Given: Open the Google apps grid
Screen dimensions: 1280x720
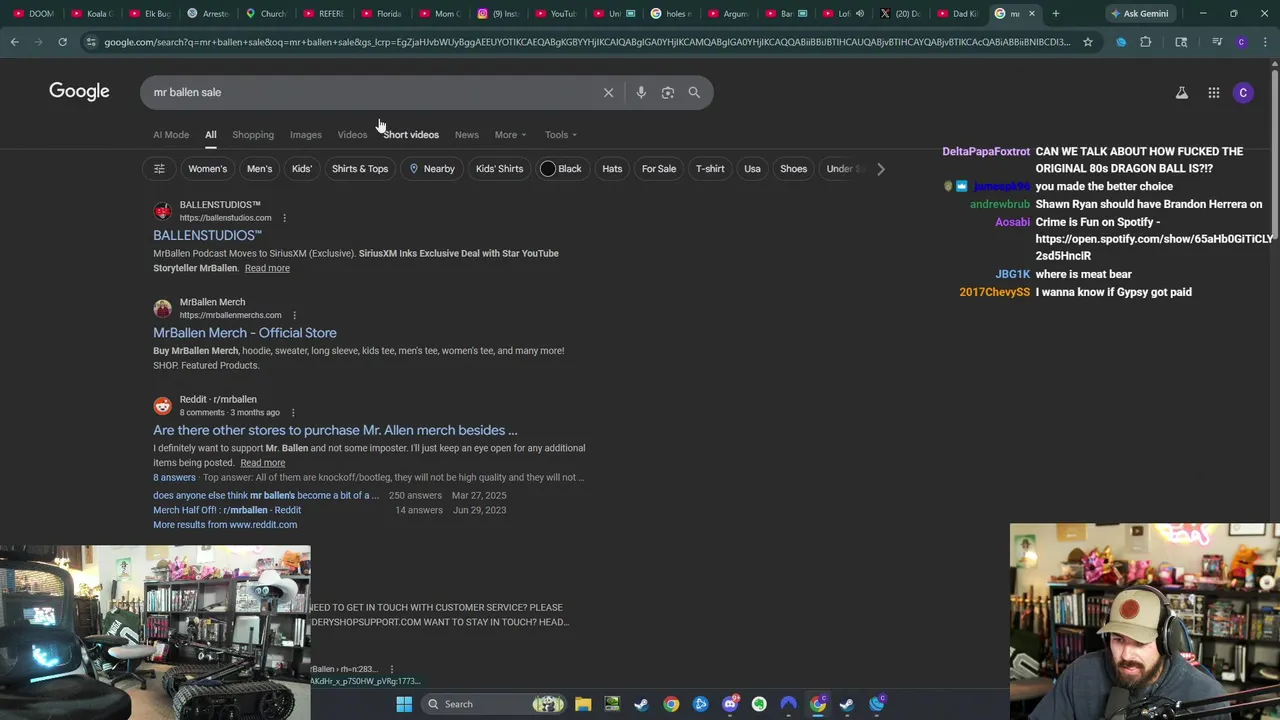Looking at the screenshot, I should pyautogui.click(x=1213, y=93).
